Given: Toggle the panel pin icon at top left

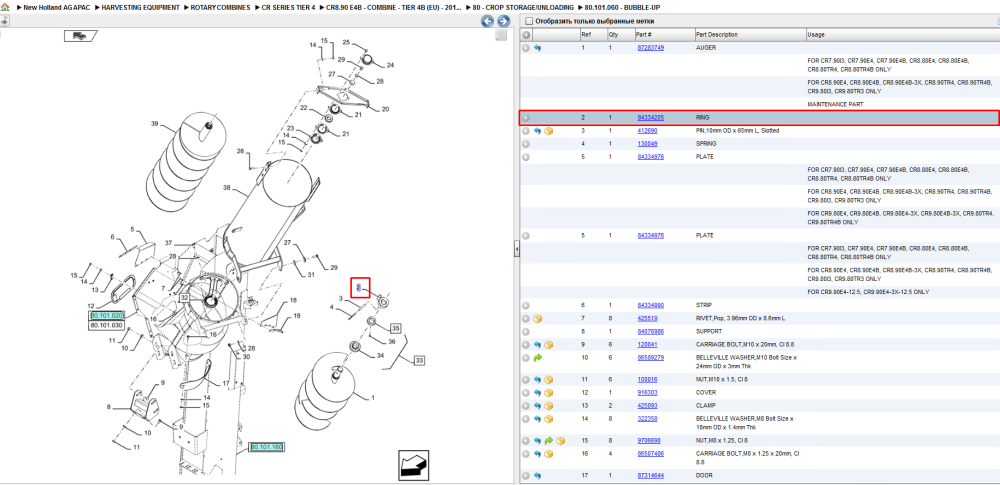Looking at the screenshot, I should 4,21.
